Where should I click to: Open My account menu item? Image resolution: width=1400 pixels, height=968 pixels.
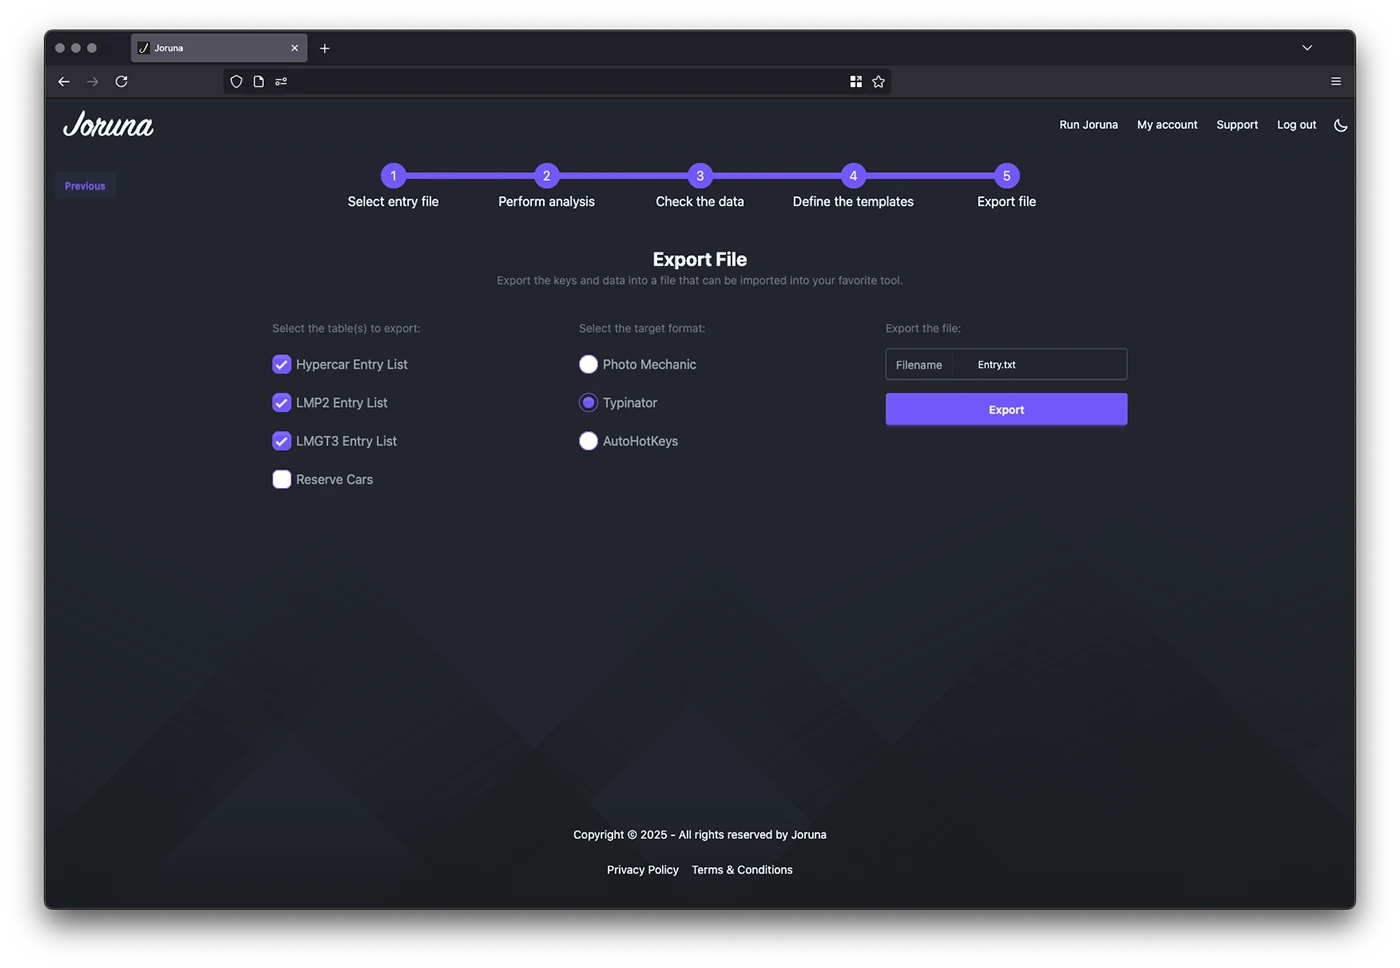pos(1166,125)
